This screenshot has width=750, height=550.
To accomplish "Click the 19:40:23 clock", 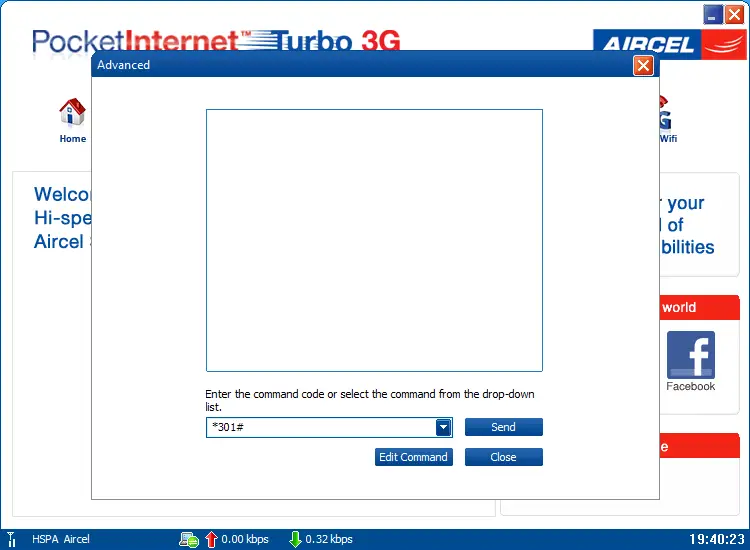I will point(717,539).
